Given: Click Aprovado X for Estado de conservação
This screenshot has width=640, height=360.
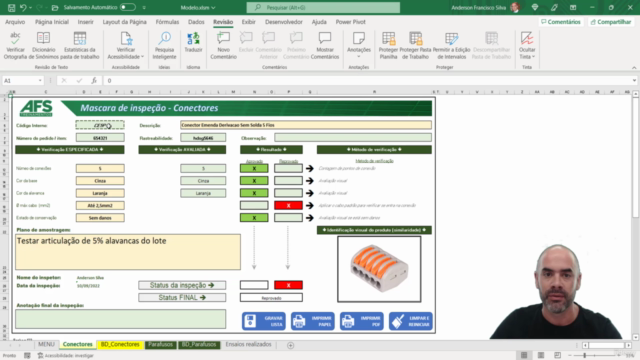Looking at the screenshot, I should click(254, 218).
